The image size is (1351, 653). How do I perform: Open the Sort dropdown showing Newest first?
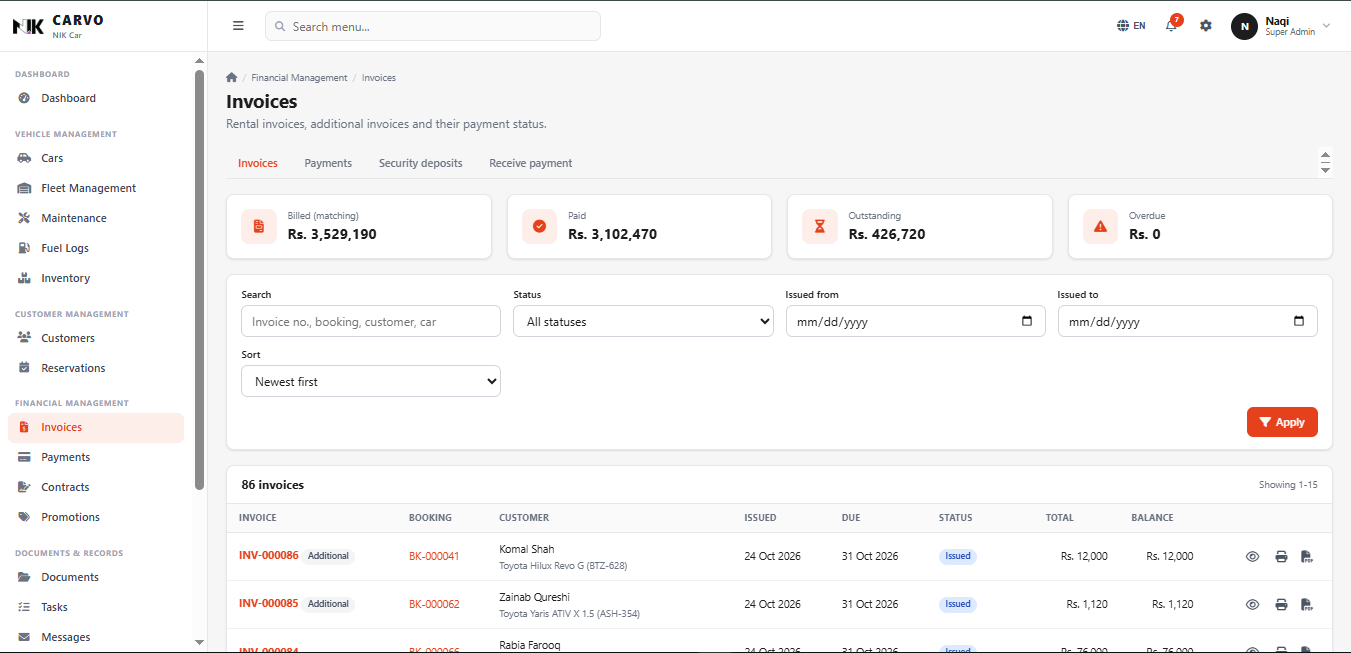(371, 381)
